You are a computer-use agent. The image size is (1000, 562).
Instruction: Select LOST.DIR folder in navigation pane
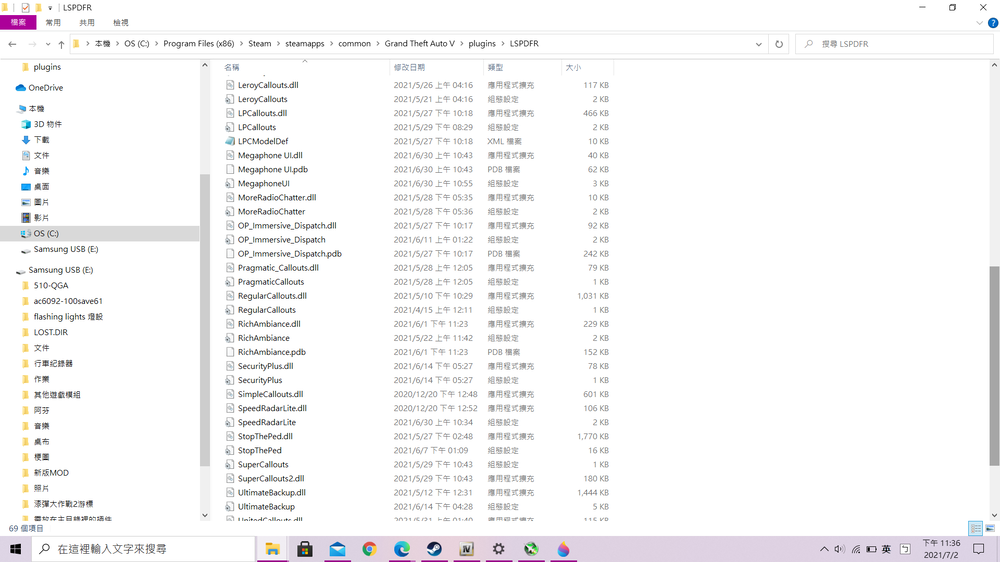tap(50, 332)
